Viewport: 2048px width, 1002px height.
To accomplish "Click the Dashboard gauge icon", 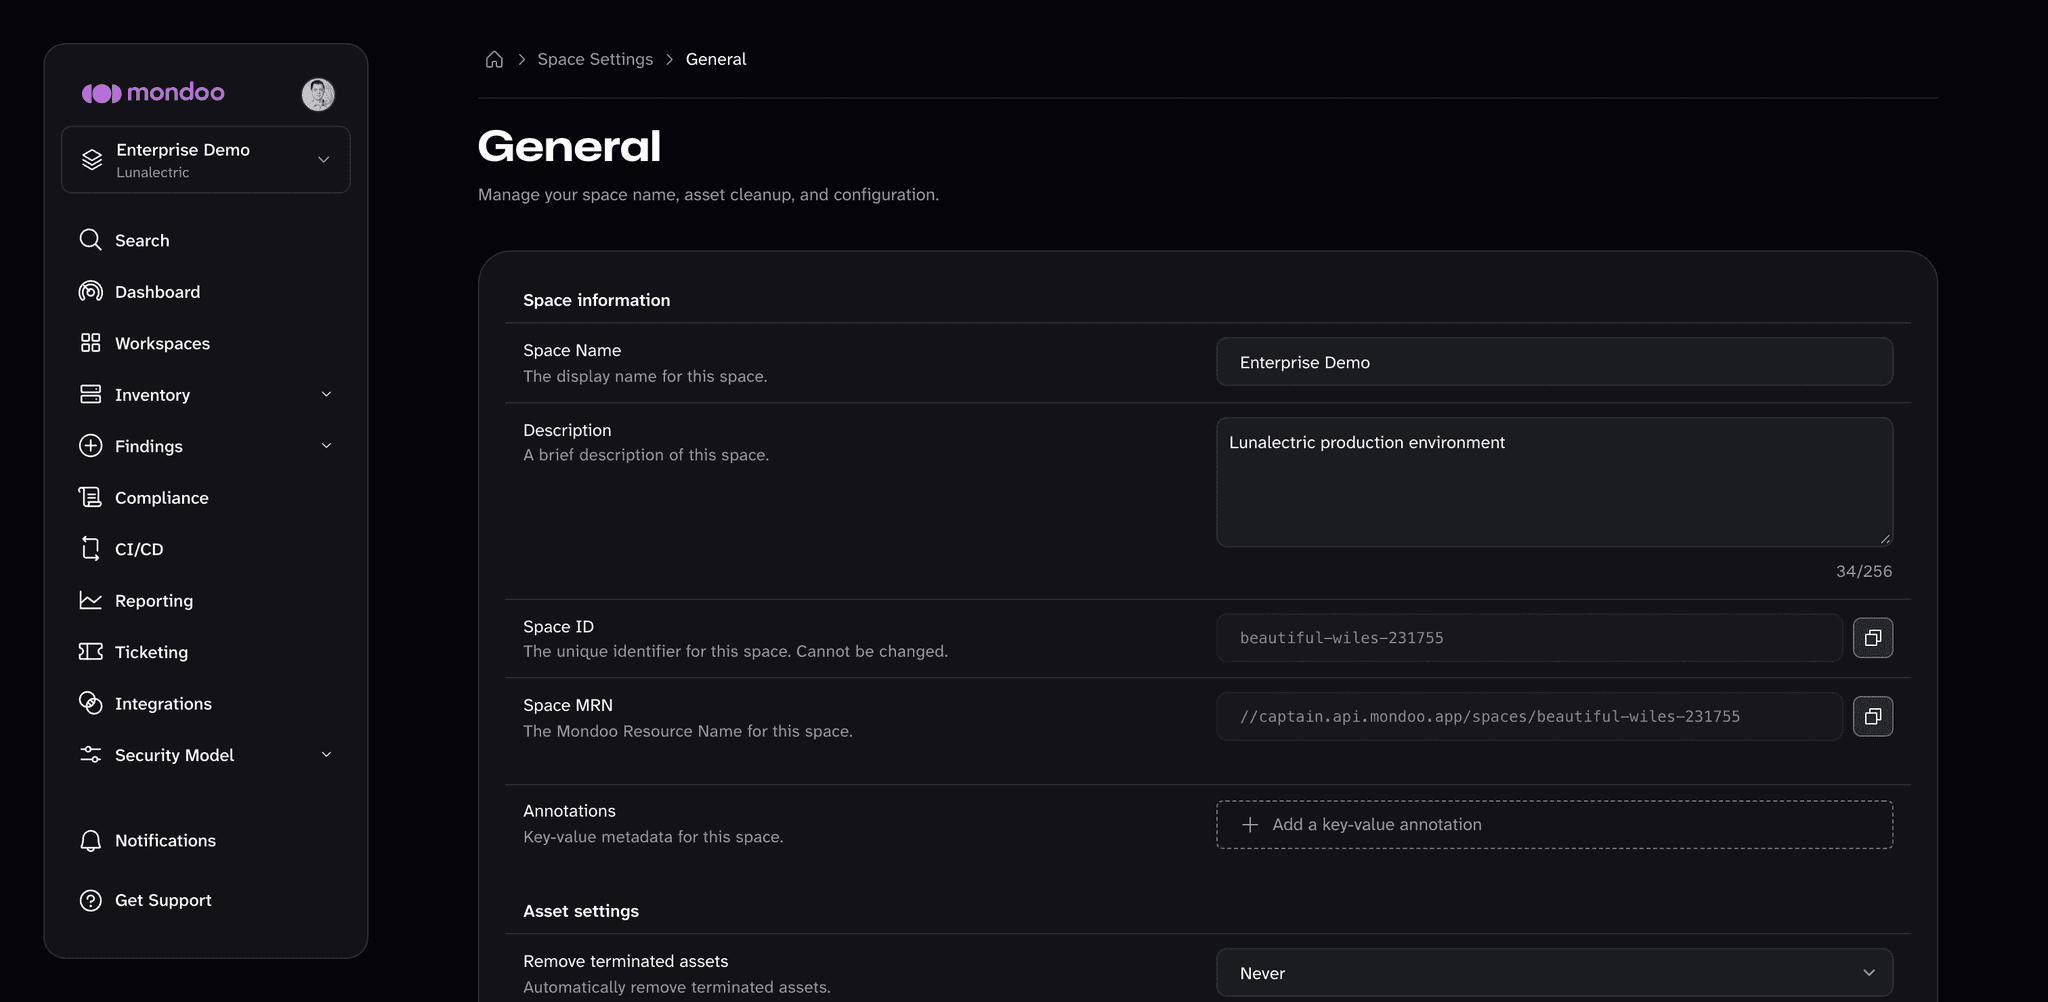I will coord(90,291).
